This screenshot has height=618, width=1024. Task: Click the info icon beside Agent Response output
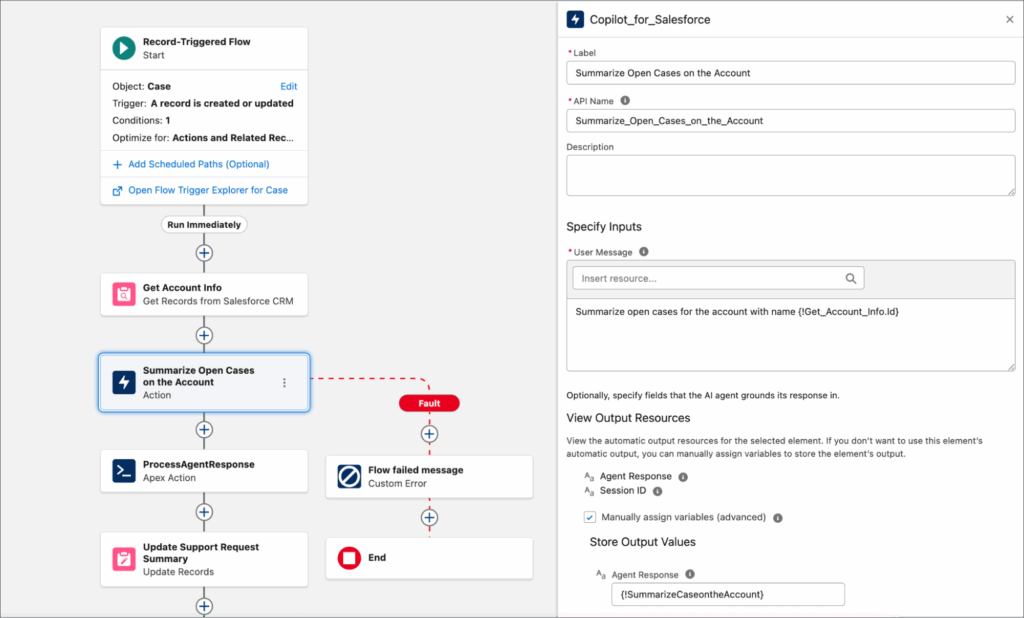pos(683,477)
